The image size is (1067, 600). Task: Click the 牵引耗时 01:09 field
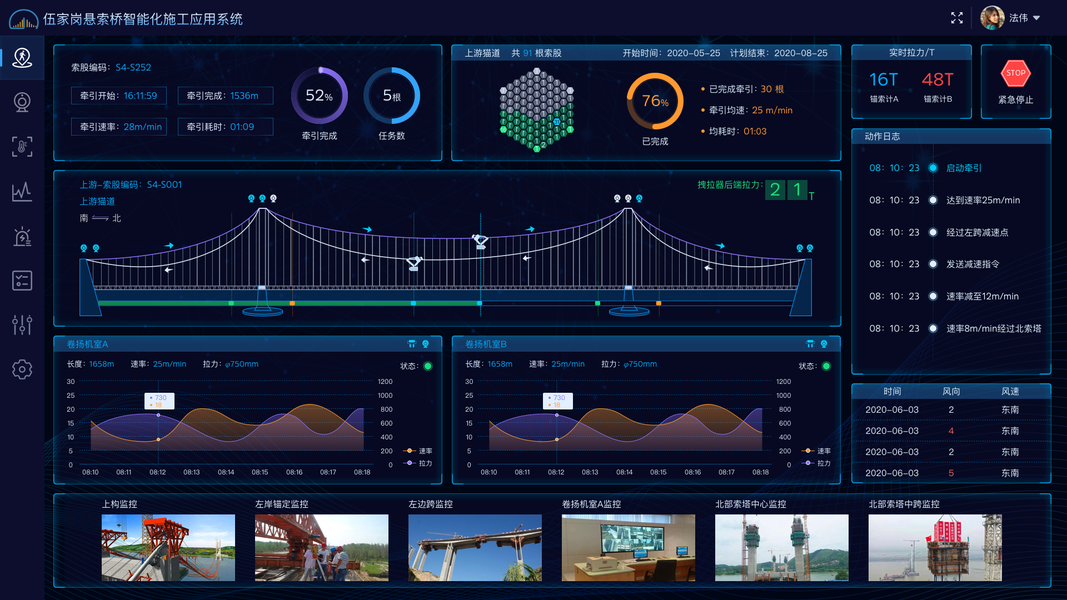coord(225,127)
